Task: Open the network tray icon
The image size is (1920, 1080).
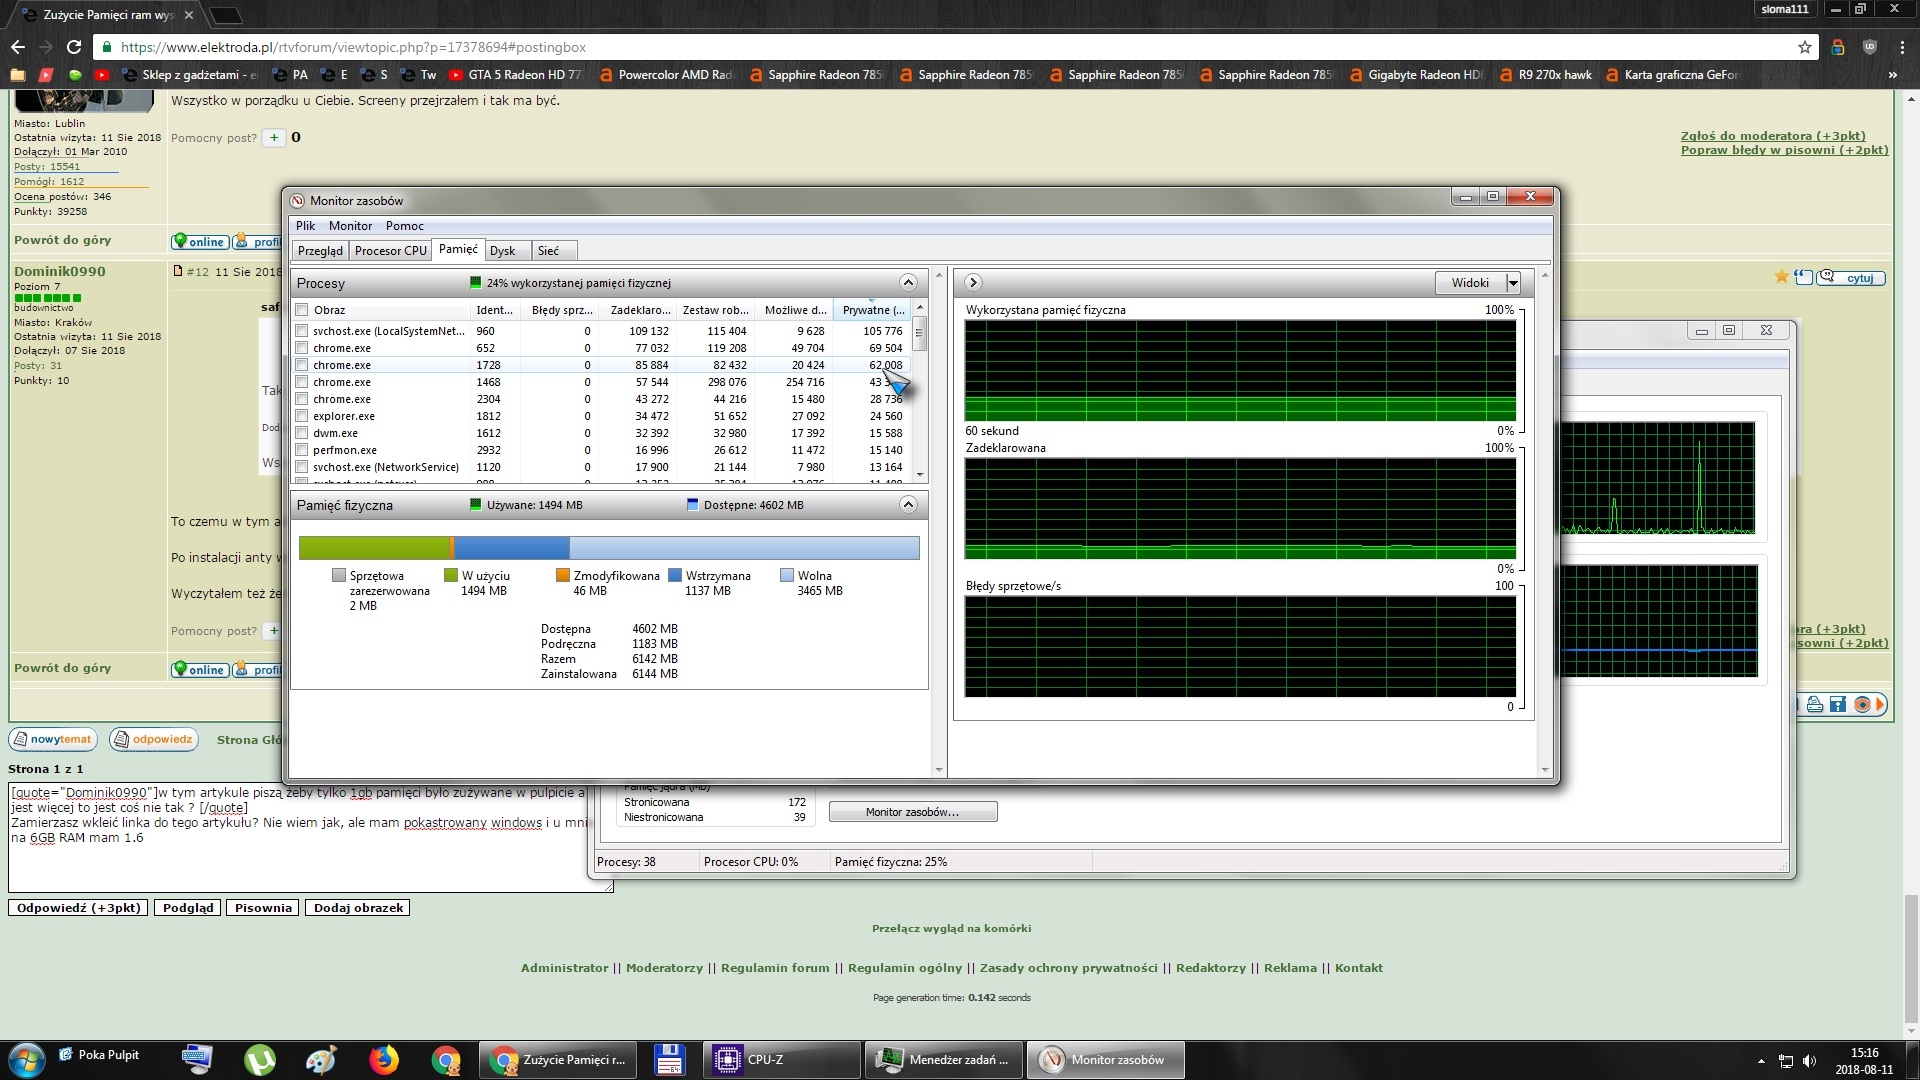Action: pos(1786,1061)
